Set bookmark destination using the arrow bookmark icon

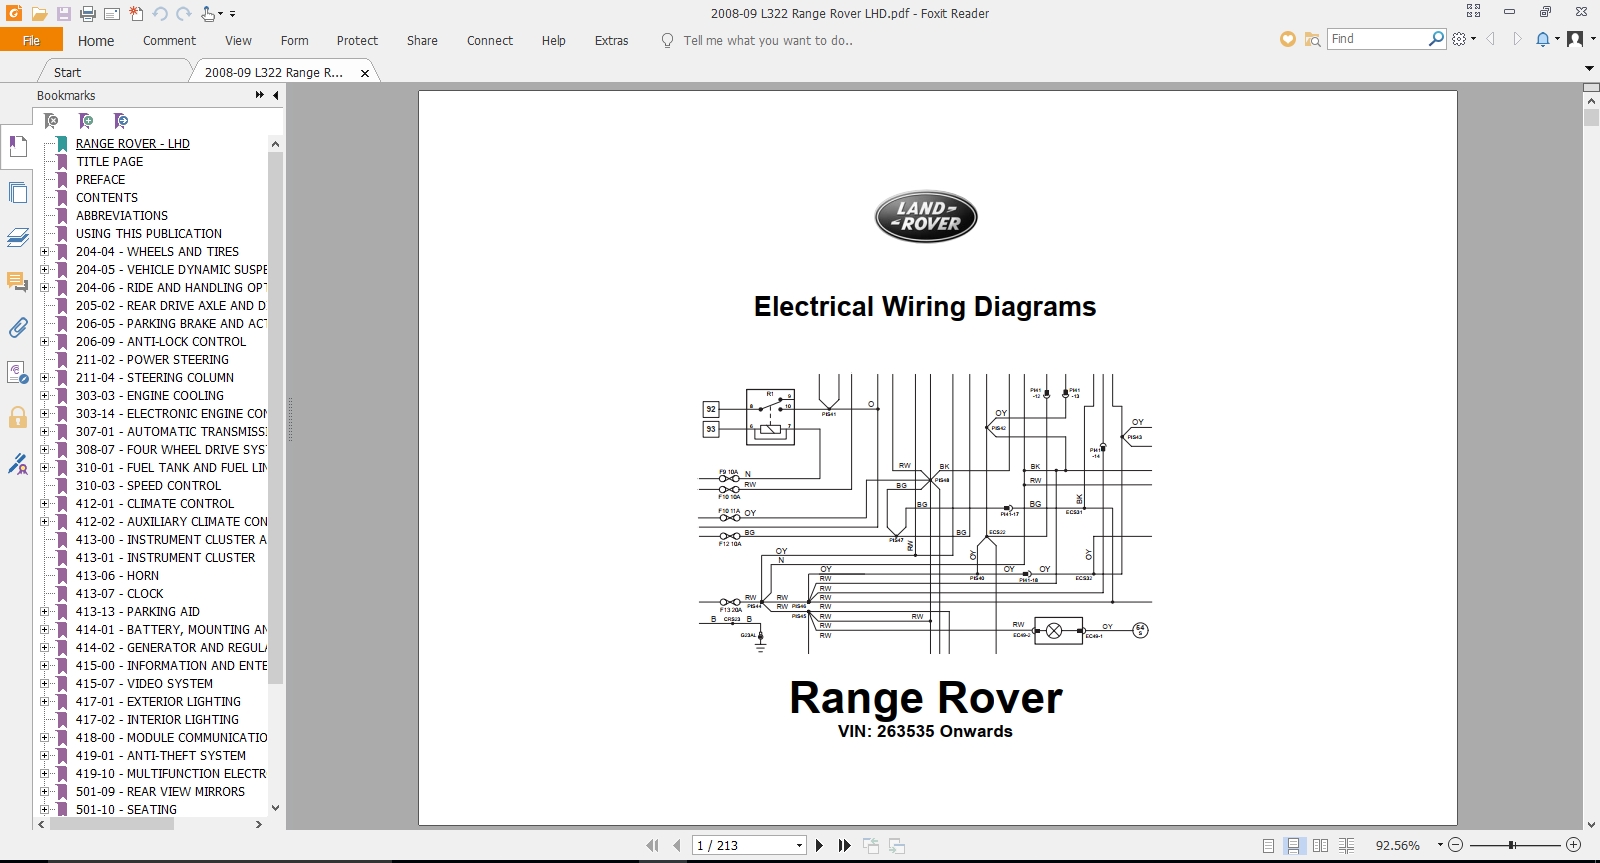tap(121, 121)
